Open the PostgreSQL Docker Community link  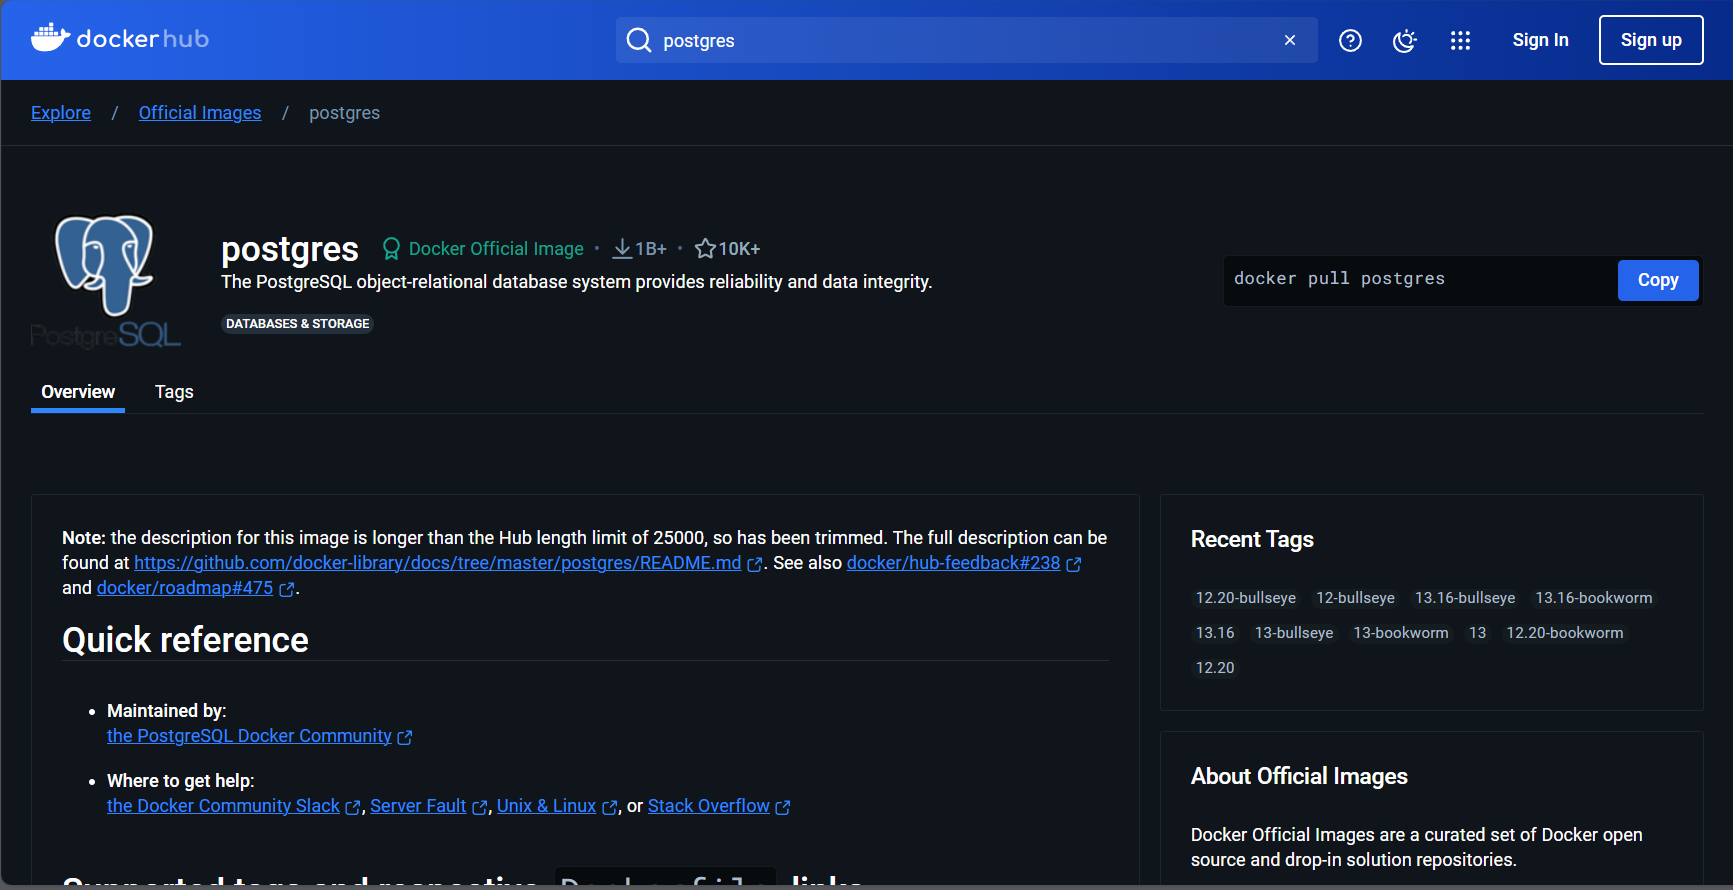(249, 736)
